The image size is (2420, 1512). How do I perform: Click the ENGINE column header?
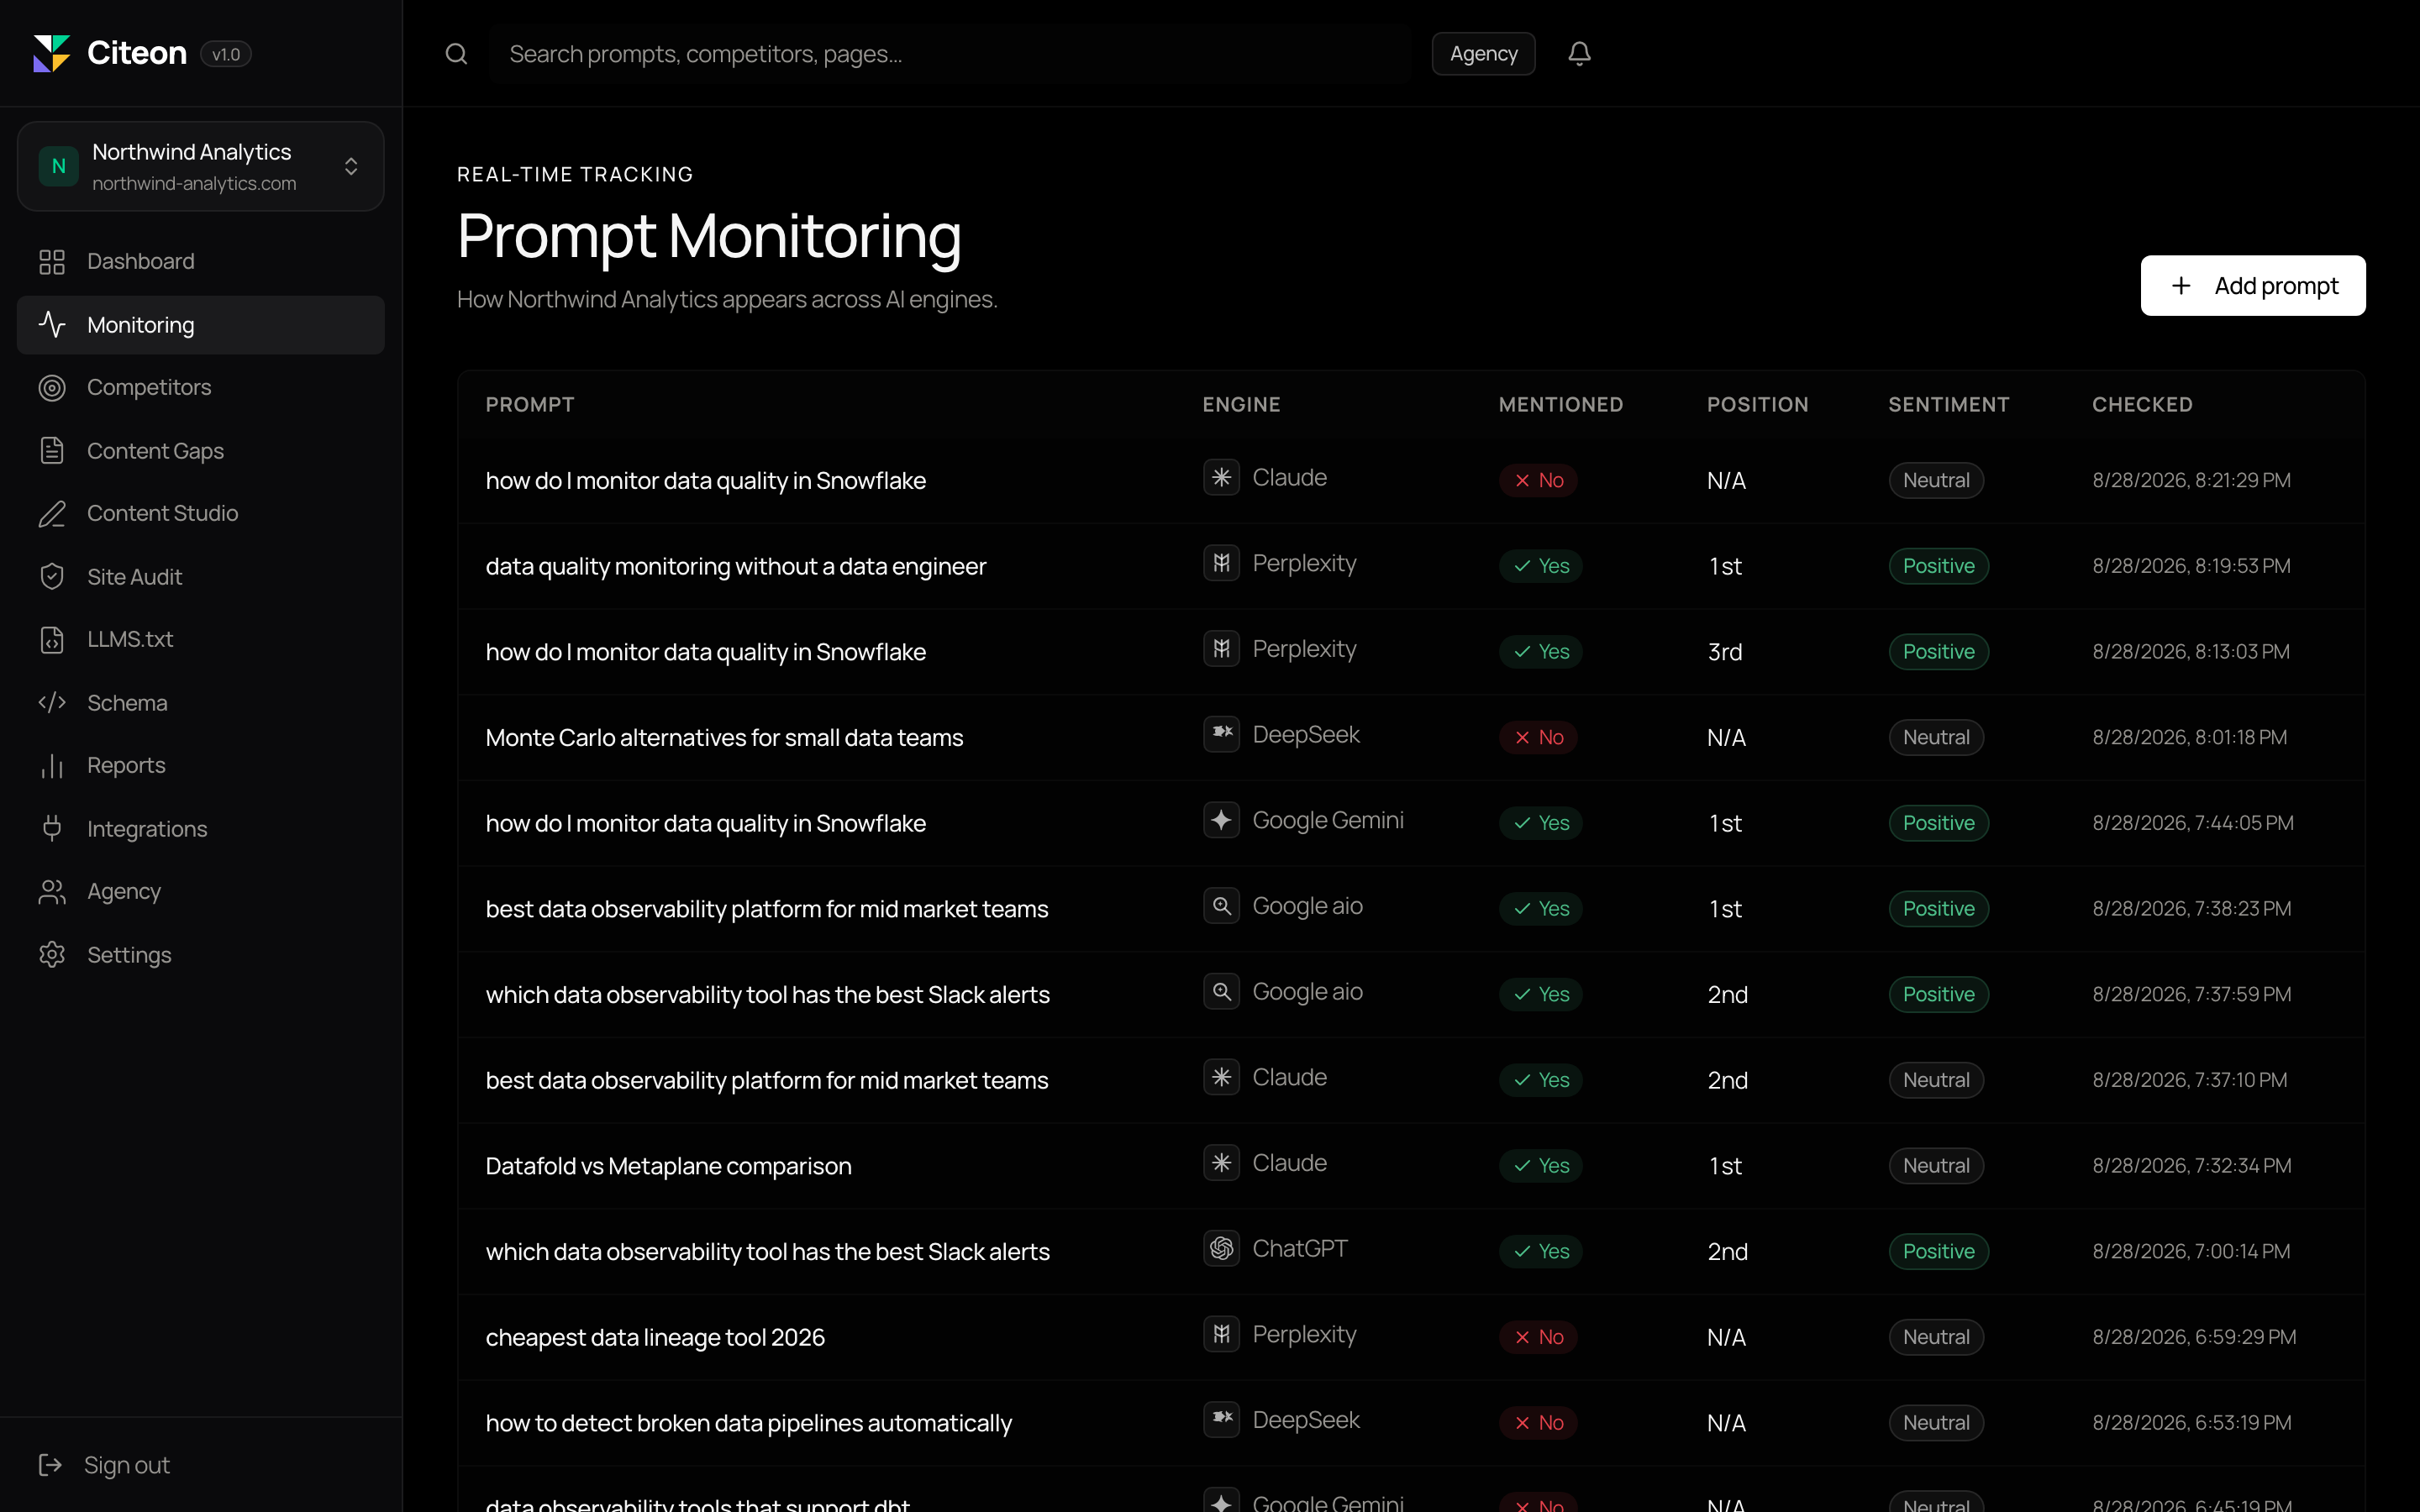click(1241, 405)
